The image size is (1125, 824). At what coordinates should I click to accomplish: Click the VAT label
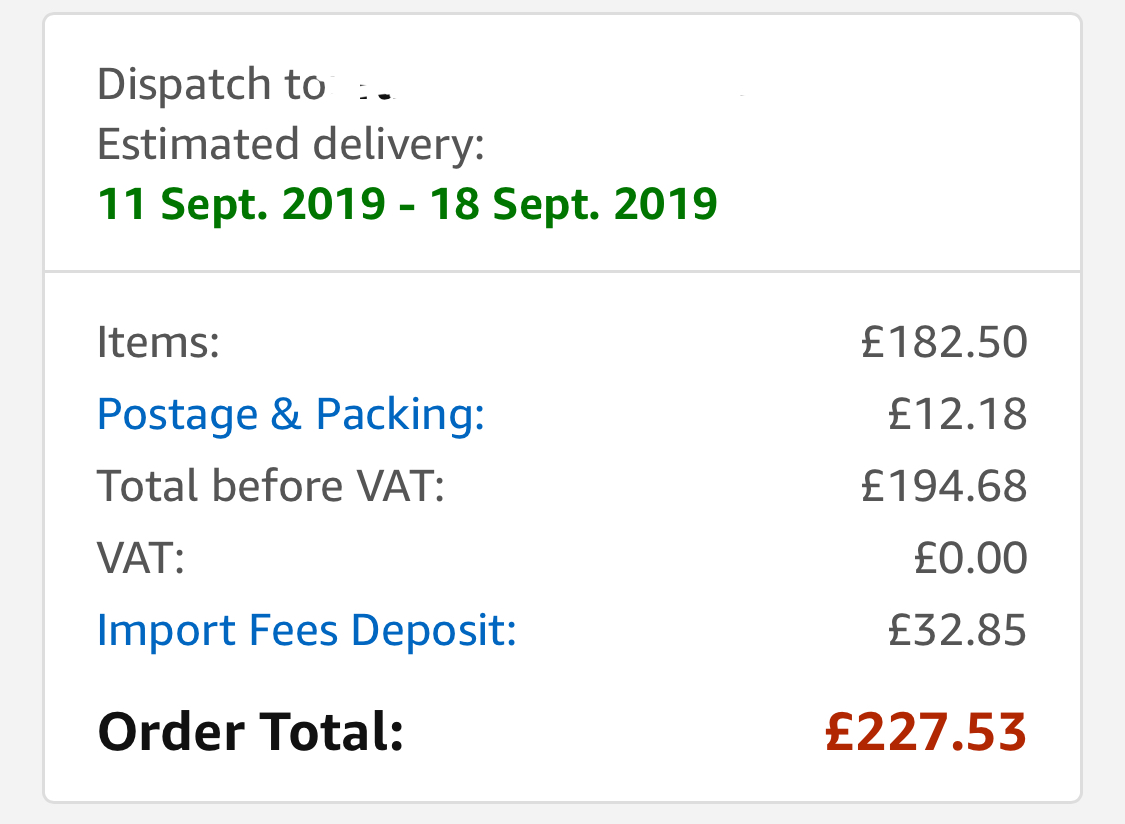(x=141, y=558)
